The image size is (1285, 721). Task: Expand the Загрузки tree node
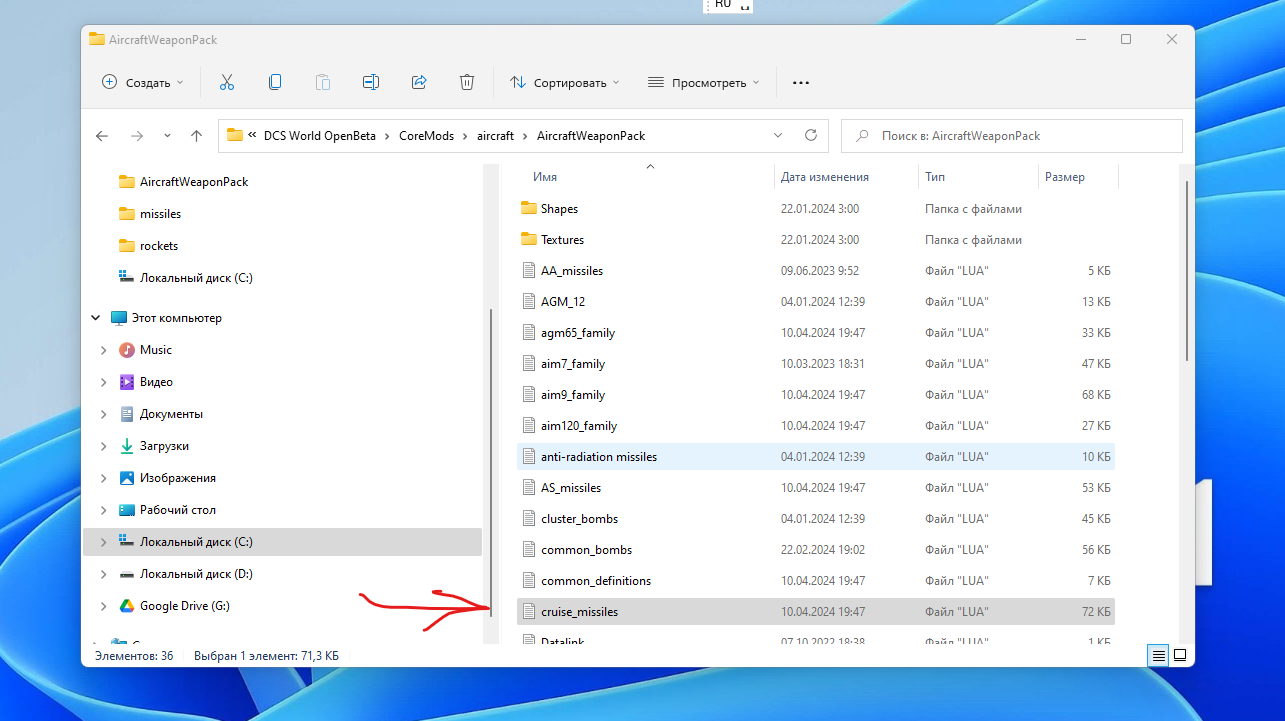(x=104, y=446)
